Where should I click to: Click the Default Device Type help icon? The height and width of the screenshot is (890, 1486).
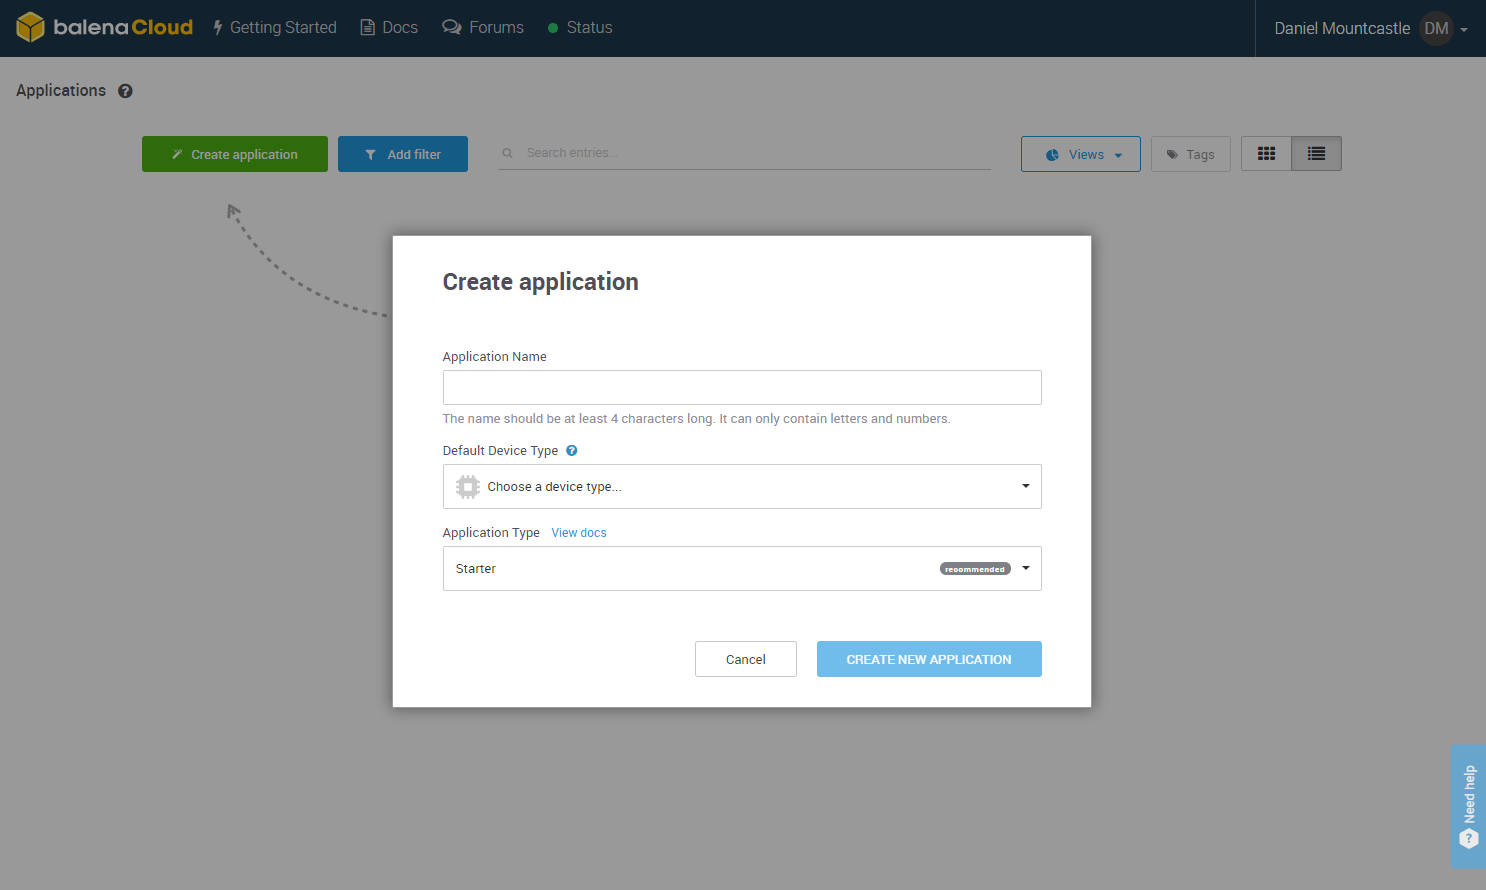click(x=572, y=451)
